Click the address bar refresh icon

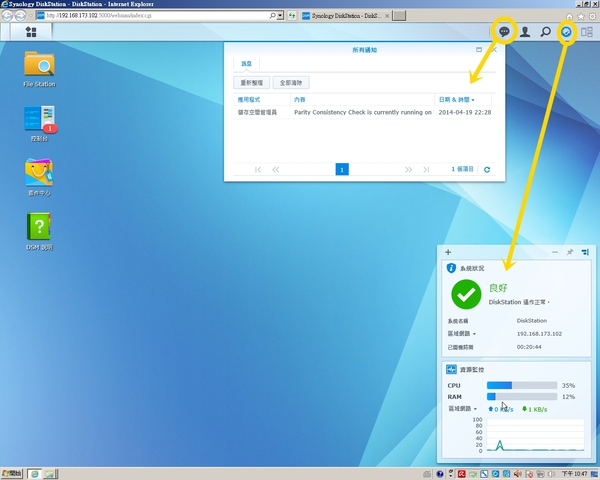click(x=292, y=16)
